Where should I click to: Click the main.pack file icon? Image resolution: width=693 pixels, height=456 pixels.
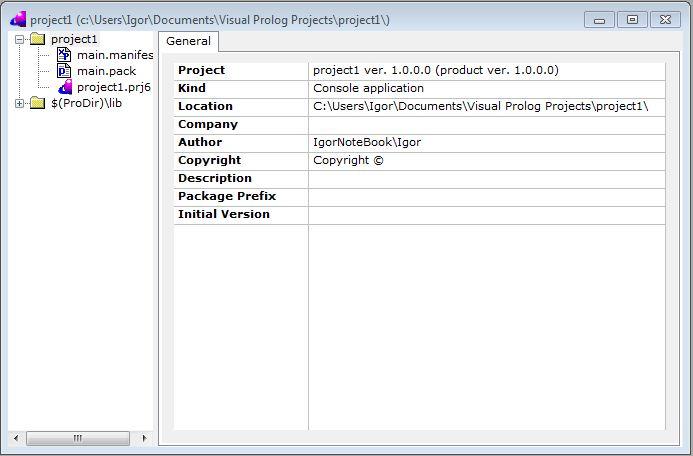64,71
